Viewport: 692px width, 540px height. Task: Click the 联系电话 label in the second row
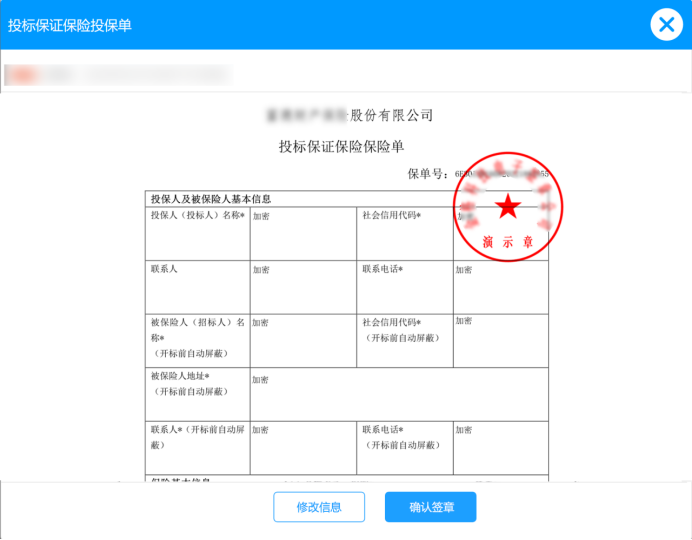pos(389,269)
